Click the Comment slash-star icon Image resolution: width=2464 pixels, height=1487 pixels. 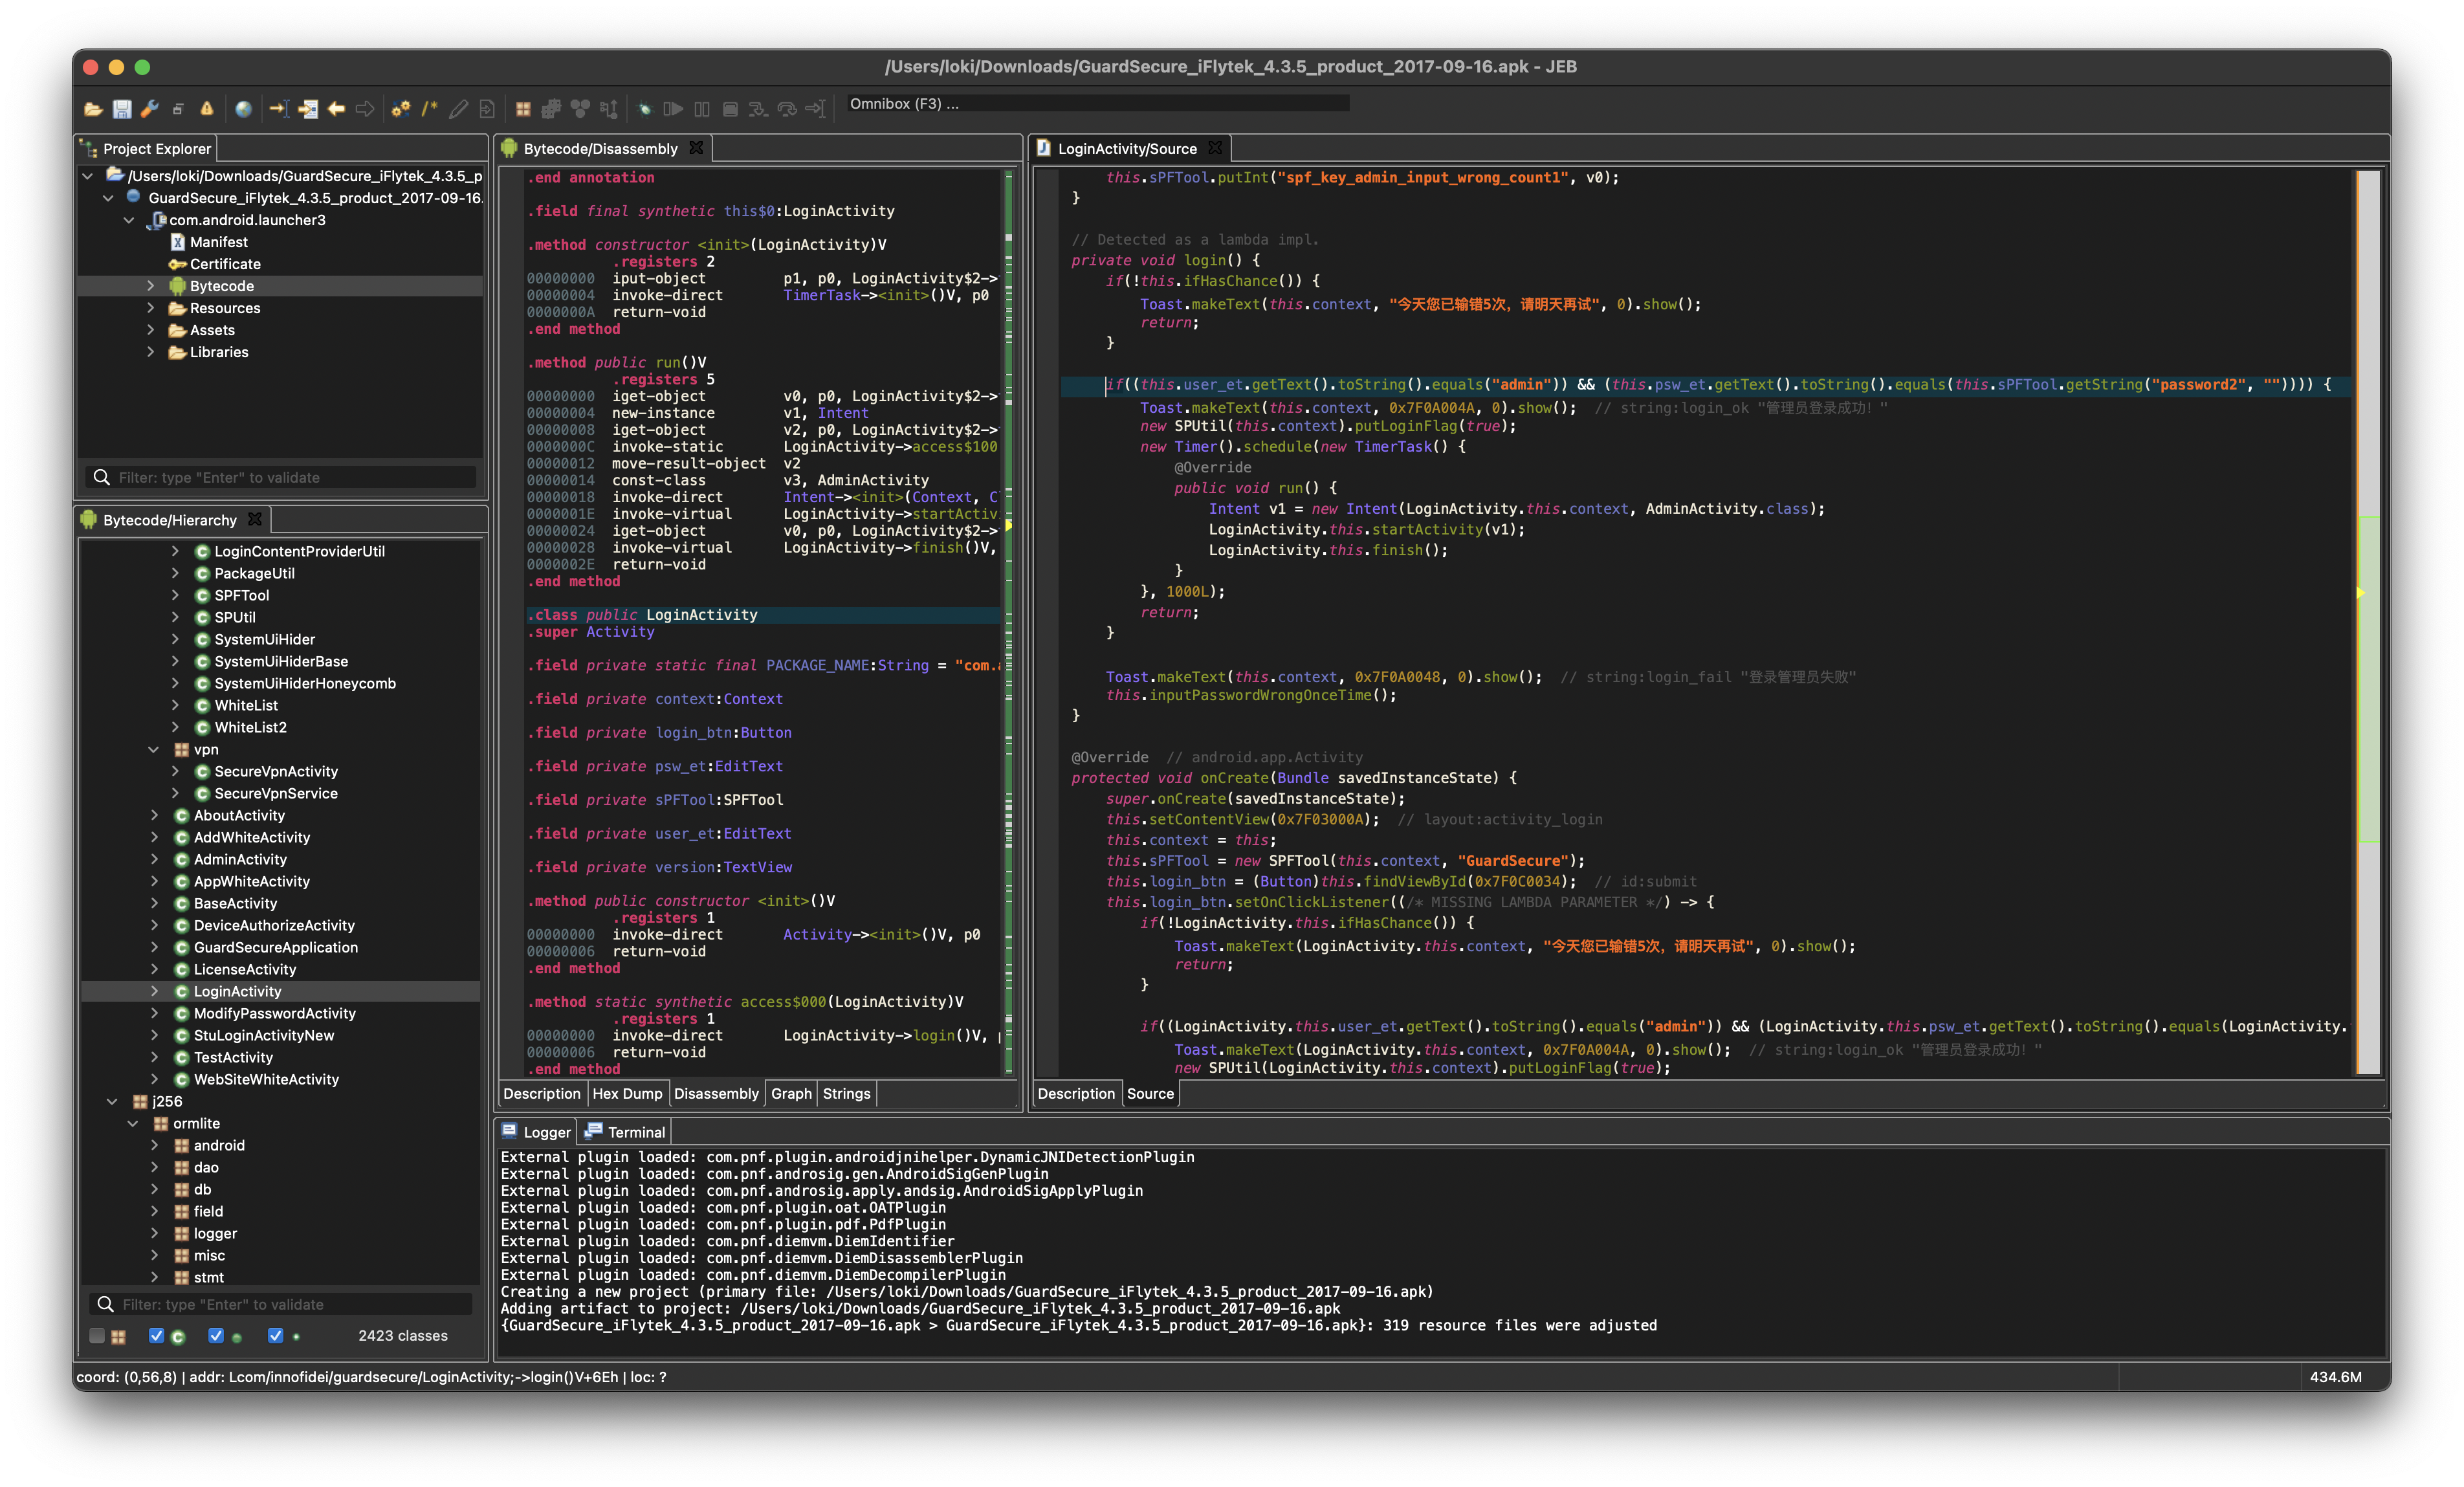pos(430,109)
